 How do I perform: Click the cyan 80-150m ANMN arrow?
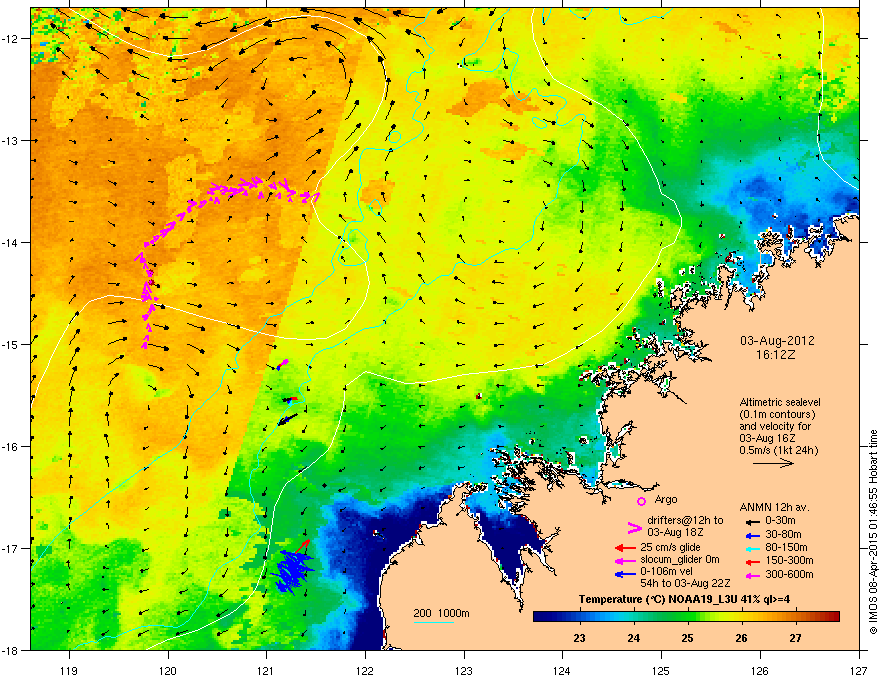coord(752,548)
